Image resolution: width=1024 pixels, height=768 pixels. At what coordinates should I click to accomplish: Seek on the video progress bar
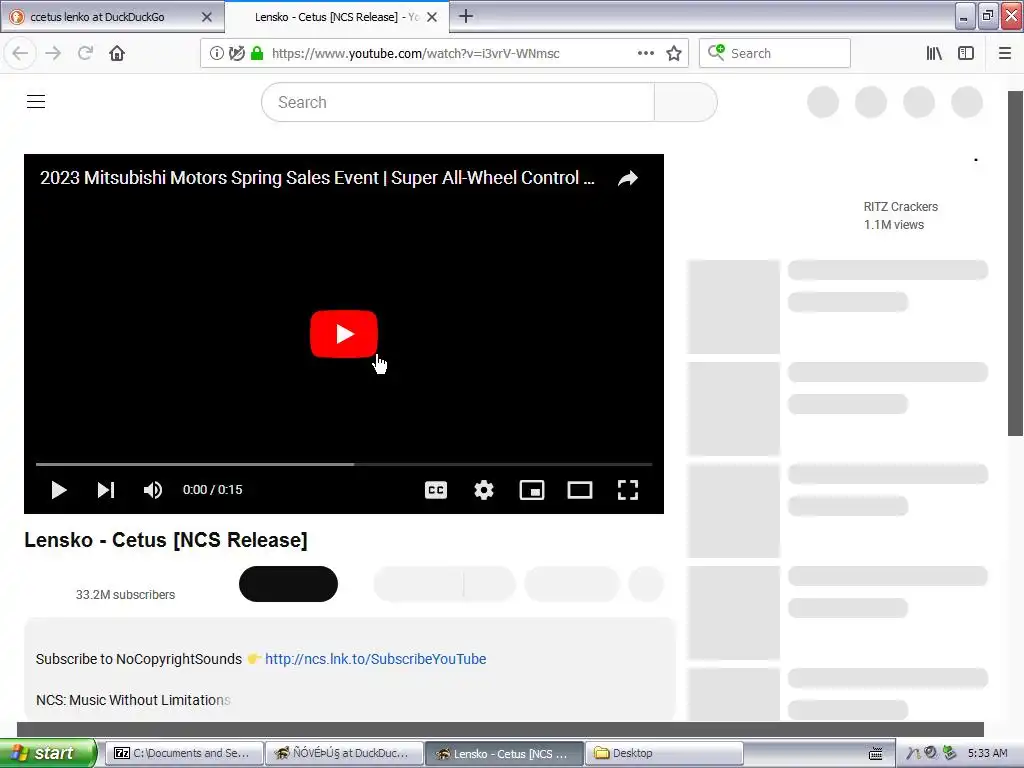coord(344,464)
